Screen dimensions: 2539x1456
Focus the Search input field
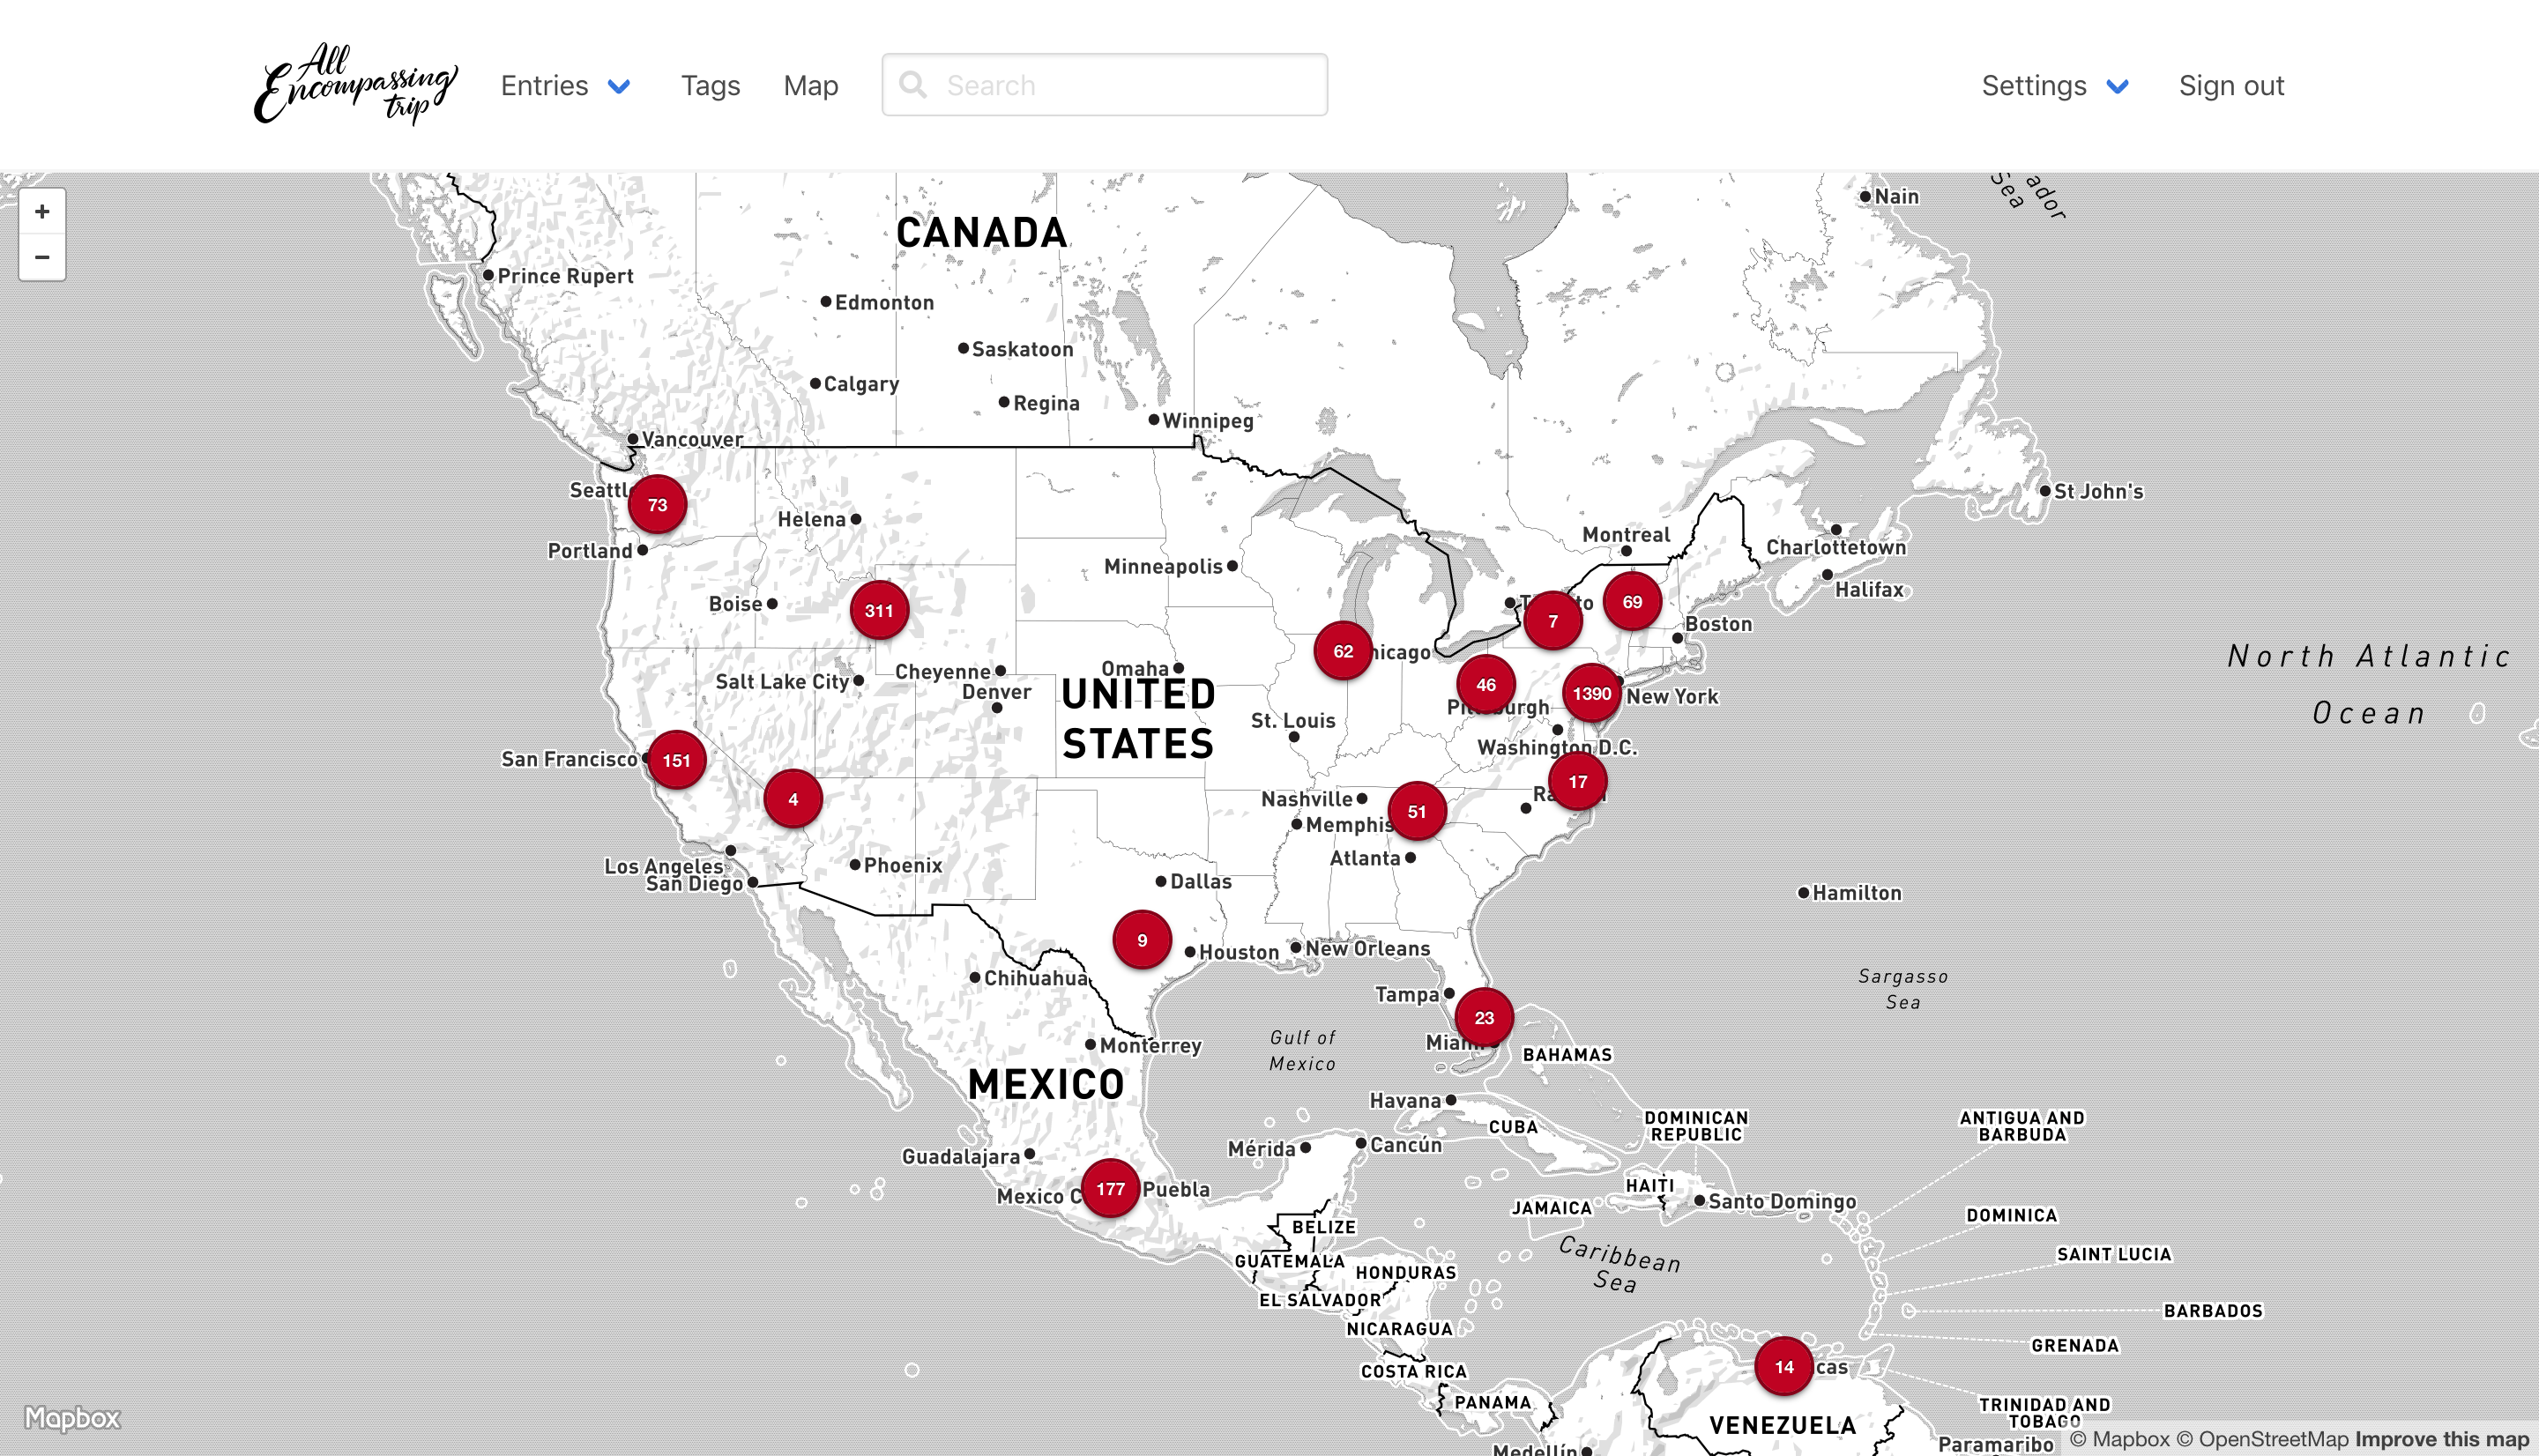coord(1125,85)
